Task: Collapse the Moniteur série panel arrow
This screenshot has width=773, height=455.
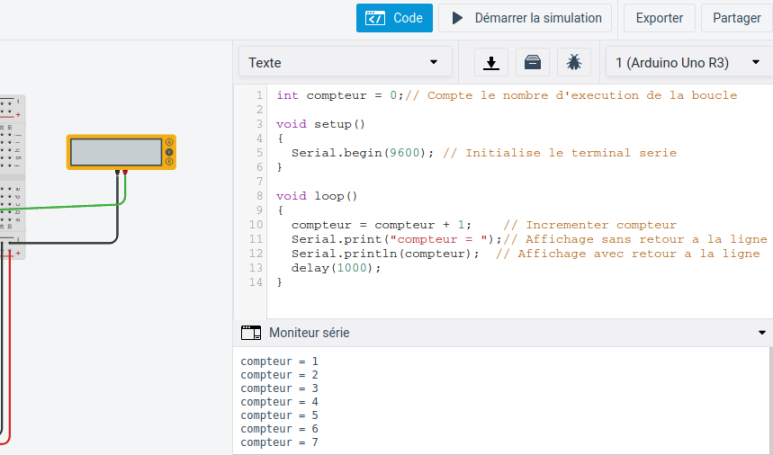Action: (x=762, y=333)
